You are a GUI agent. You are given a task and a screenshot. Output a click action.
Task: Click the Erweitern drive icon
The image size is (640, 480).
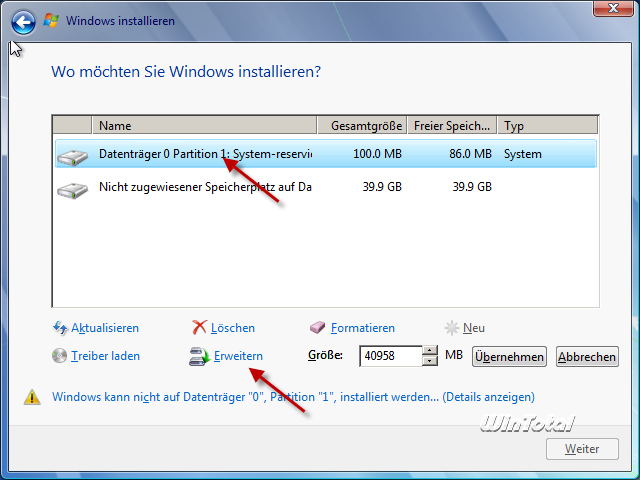point(199,356)
